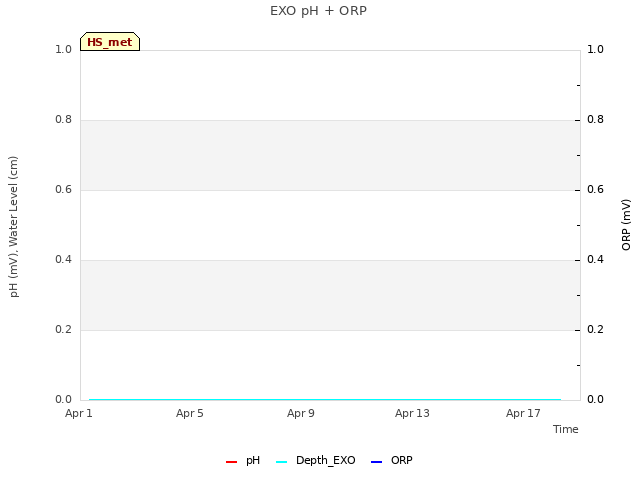This screenshot has height=480, width=640.
Task: Click the cyan Depth_EXO legend color marker
Action: tap(282, 462)
